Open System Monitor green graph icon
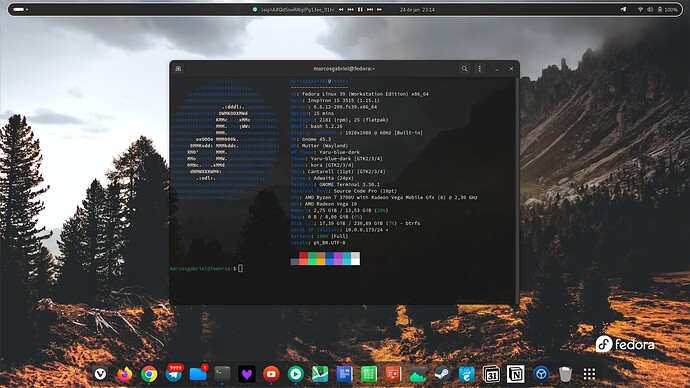690x388 pixels. click(418, 374)
